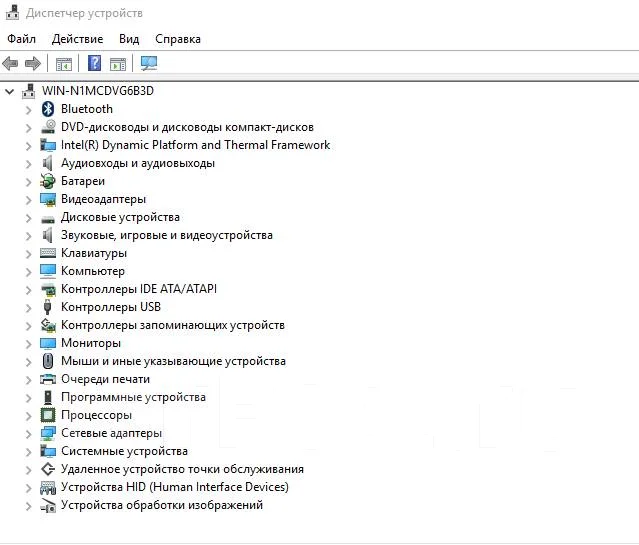Click the Контроллеры USB plug icon
Screen dimensions: 639x545
[47, 307]
